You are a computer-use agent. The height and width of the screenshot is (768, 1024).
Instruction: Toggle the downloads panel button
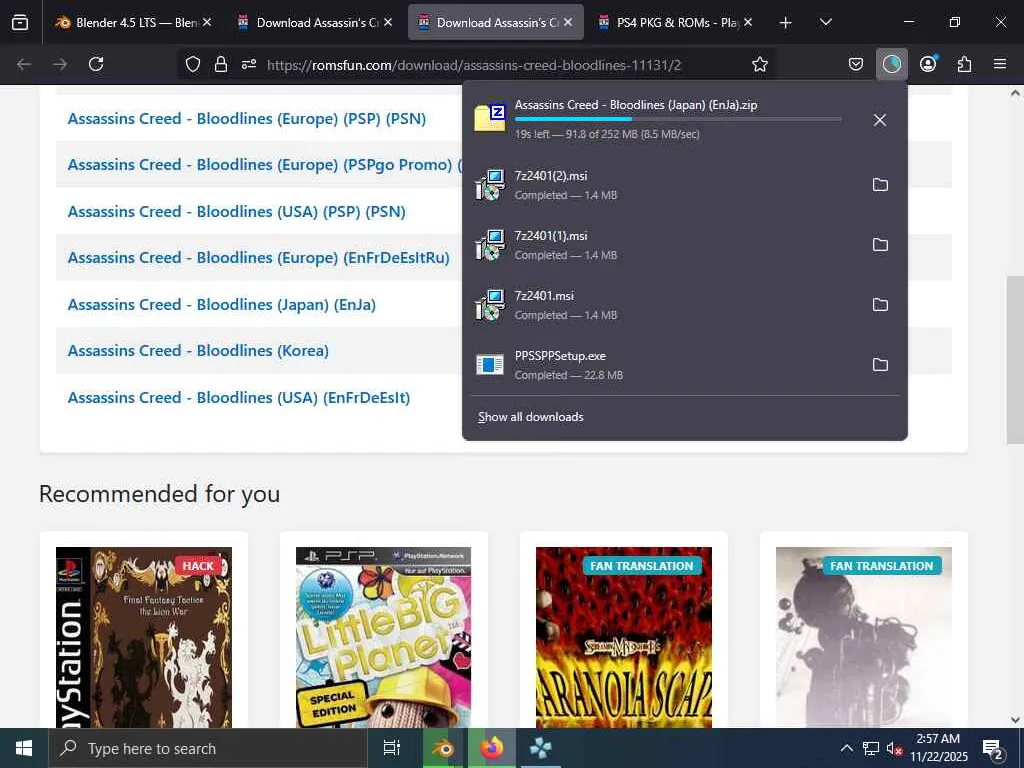coord(891,64)
